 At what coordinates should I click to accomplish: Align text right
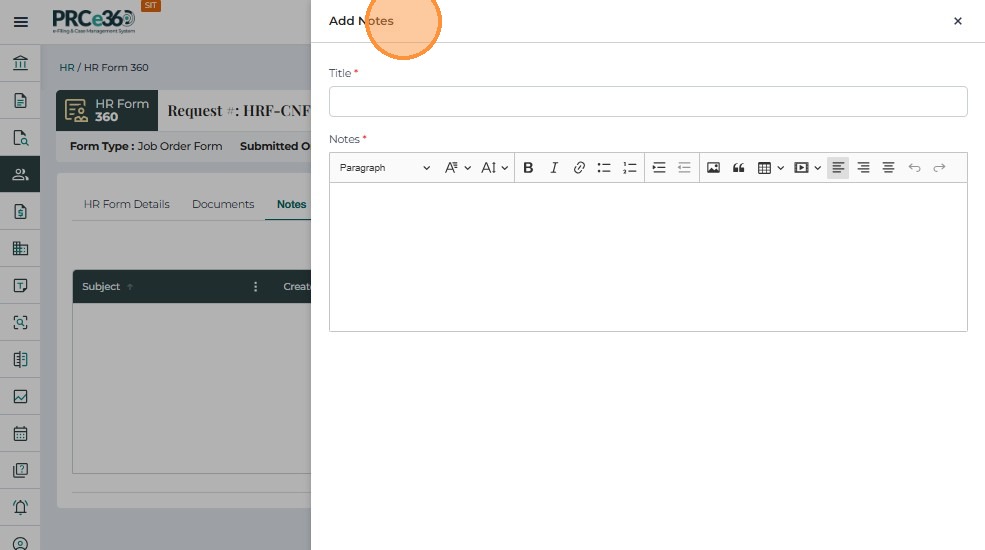click(863, 168)
